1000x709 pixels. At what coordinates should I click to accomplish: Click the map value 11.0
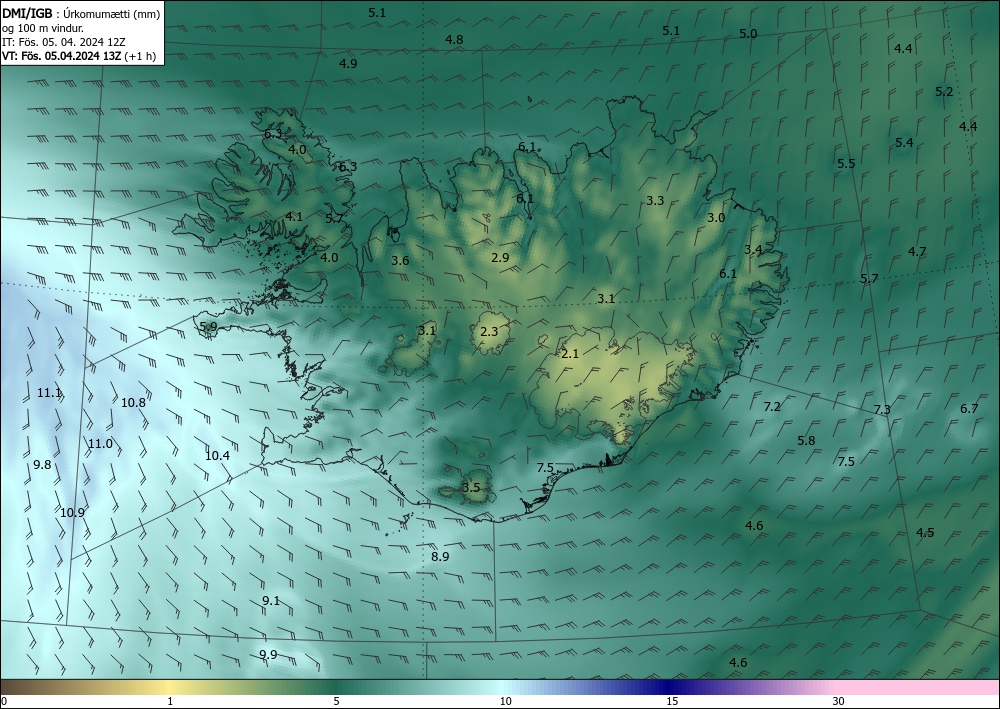(100, 444)
